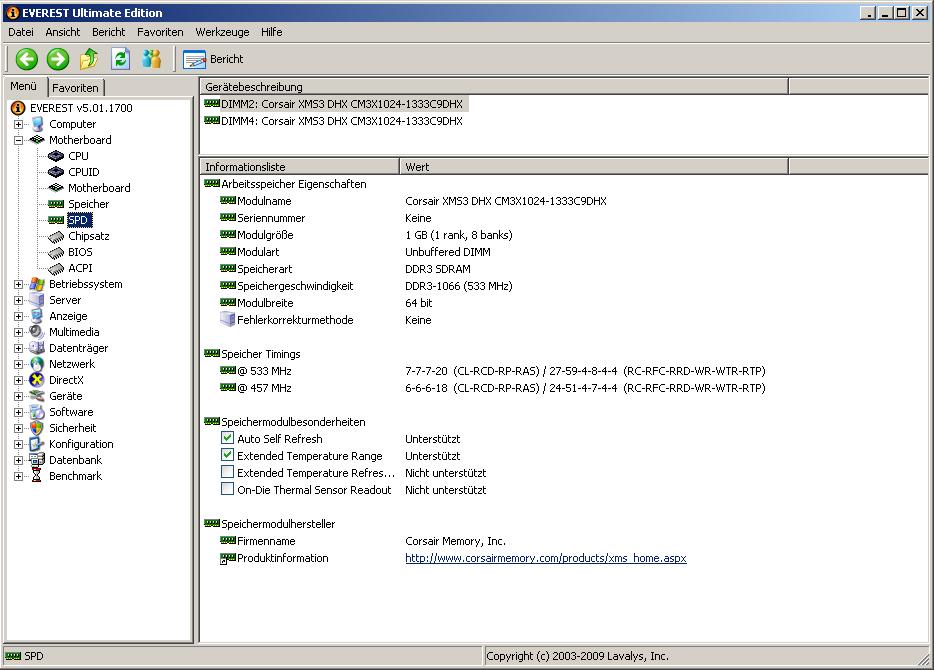The height and width of the screenshot is (670, 934).
Task: Toggle On-Die Thermal Sensor Readout checkbox
Action: 227,490
